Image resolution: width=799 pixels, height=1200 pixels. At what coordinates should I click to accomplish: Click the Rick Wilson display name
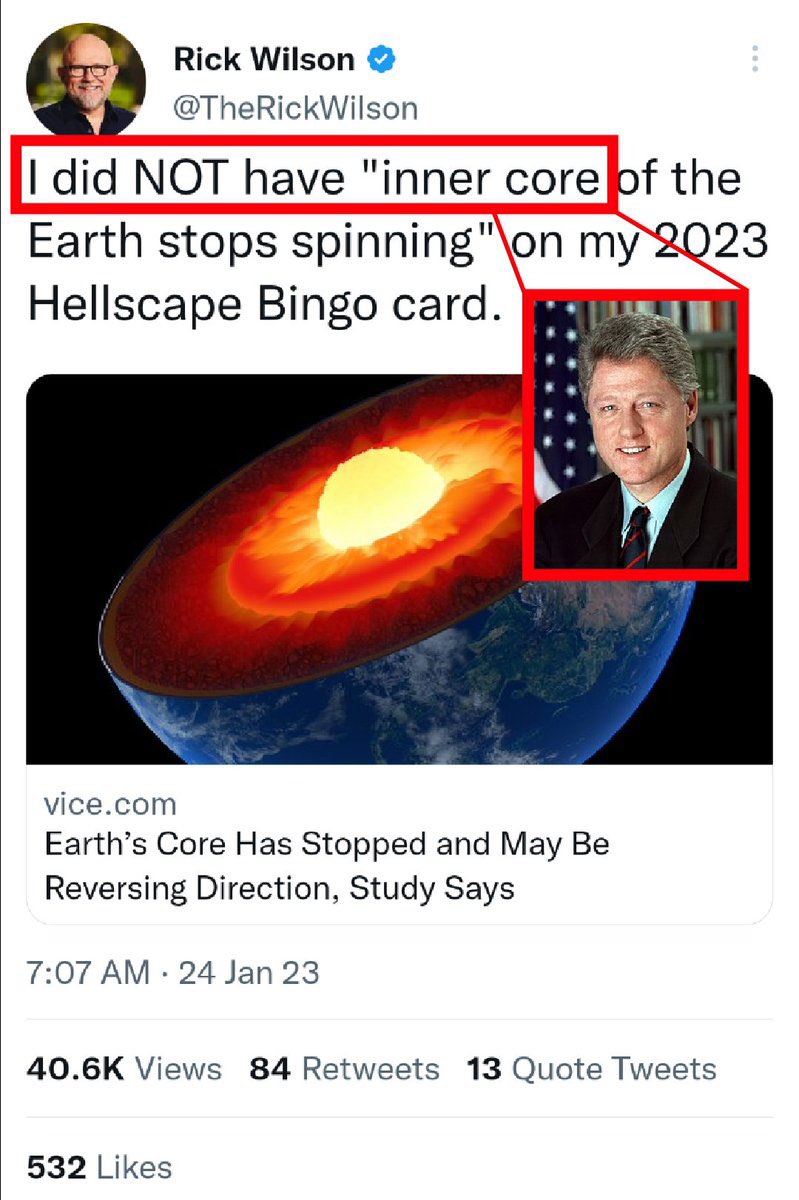click(264, 60)
